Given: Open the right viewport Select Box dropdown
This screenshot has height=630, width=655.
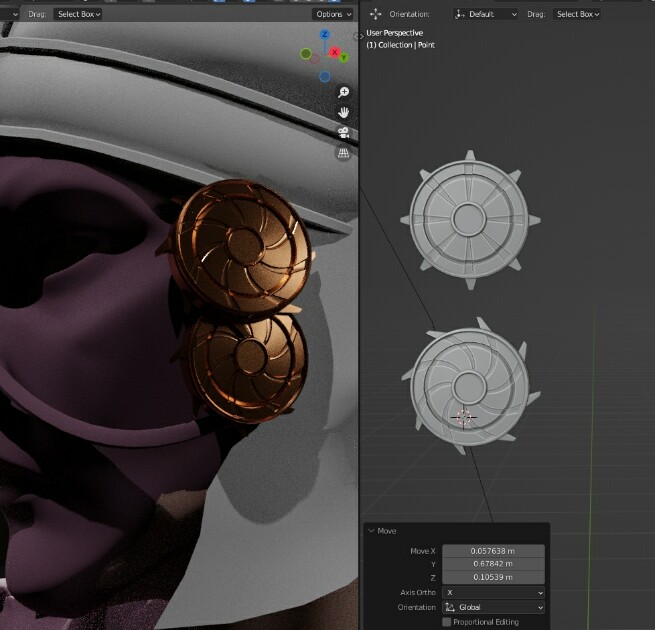Looking at the screenshot, I should pyautogui.click(x=578, y=14).
